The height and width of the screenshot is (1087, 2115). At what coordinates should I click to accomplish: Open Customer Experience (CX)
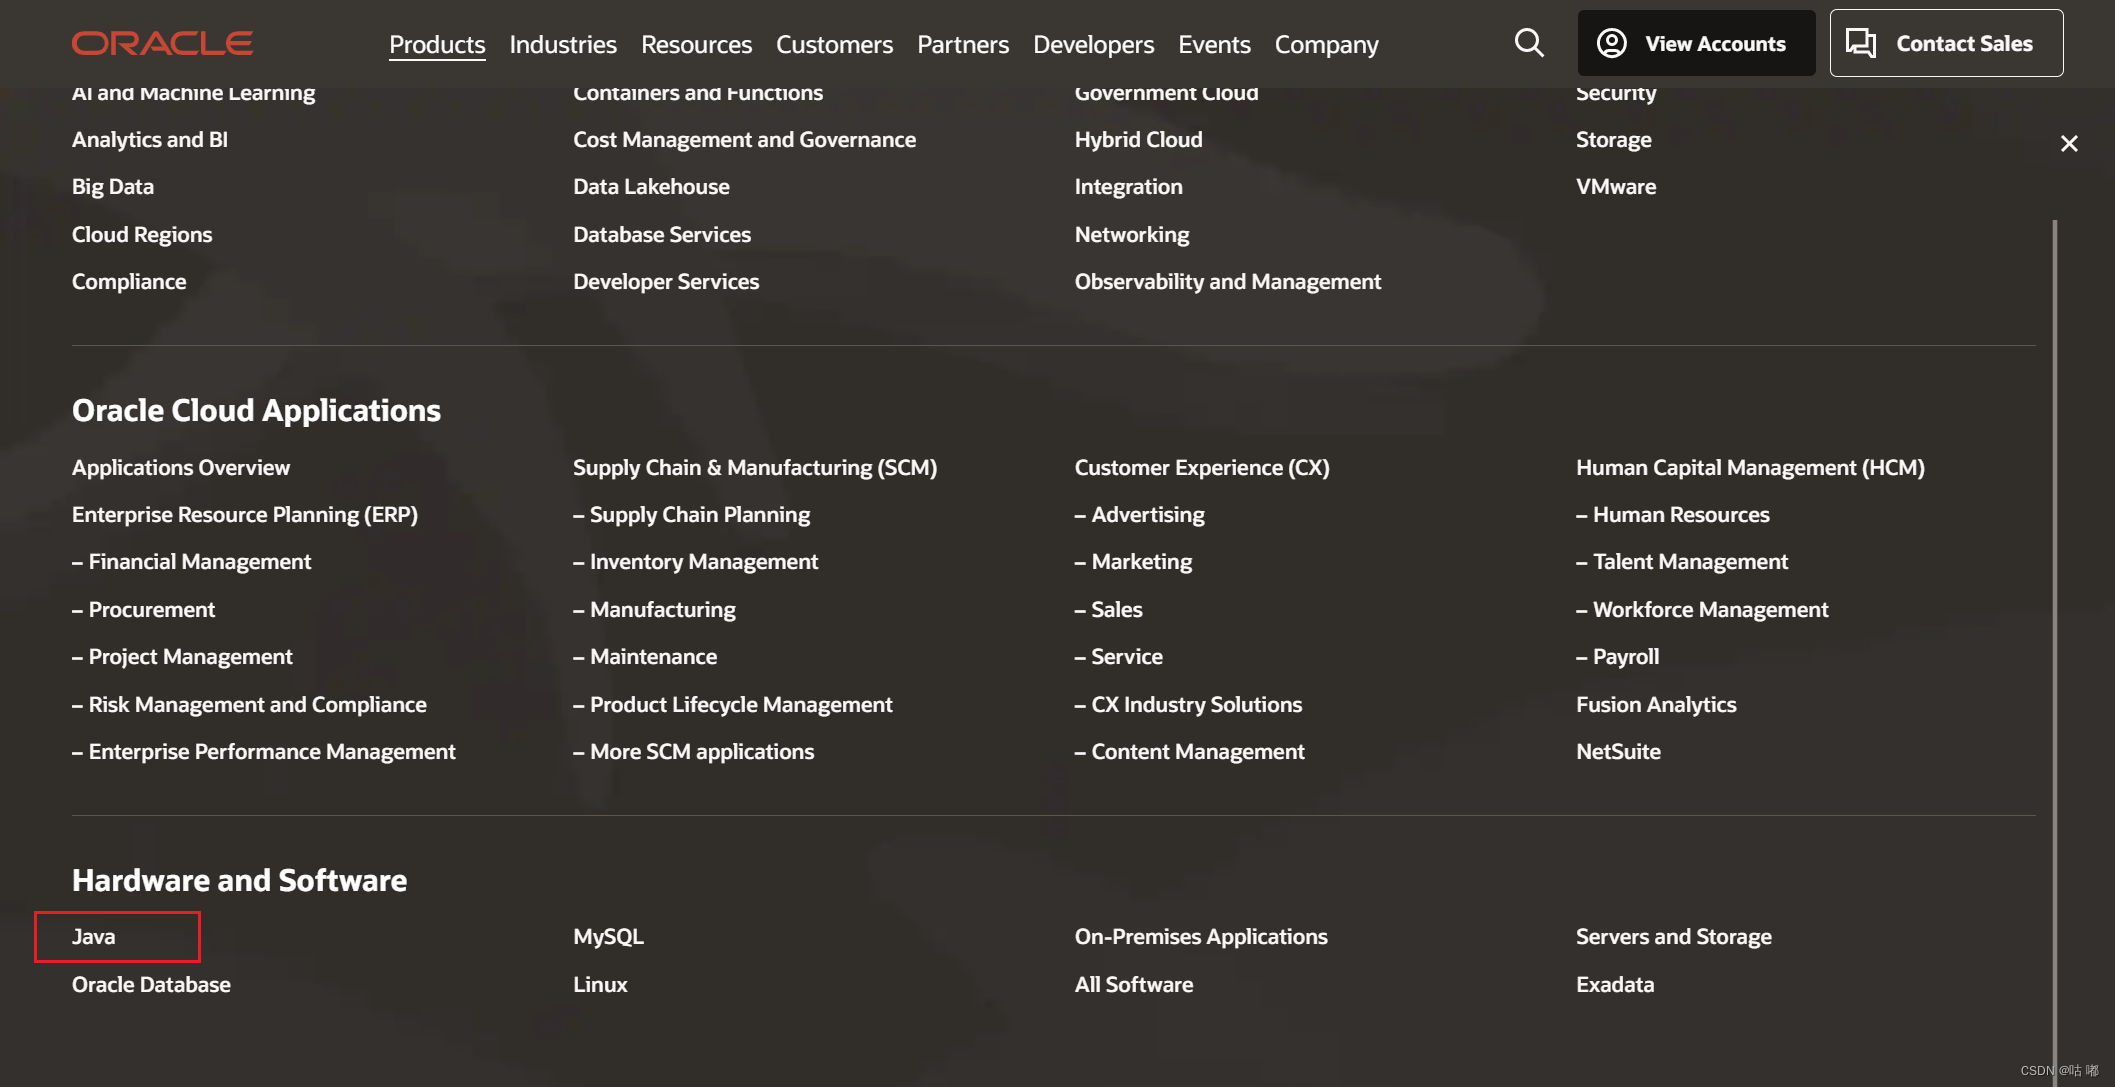(1202, 468)
